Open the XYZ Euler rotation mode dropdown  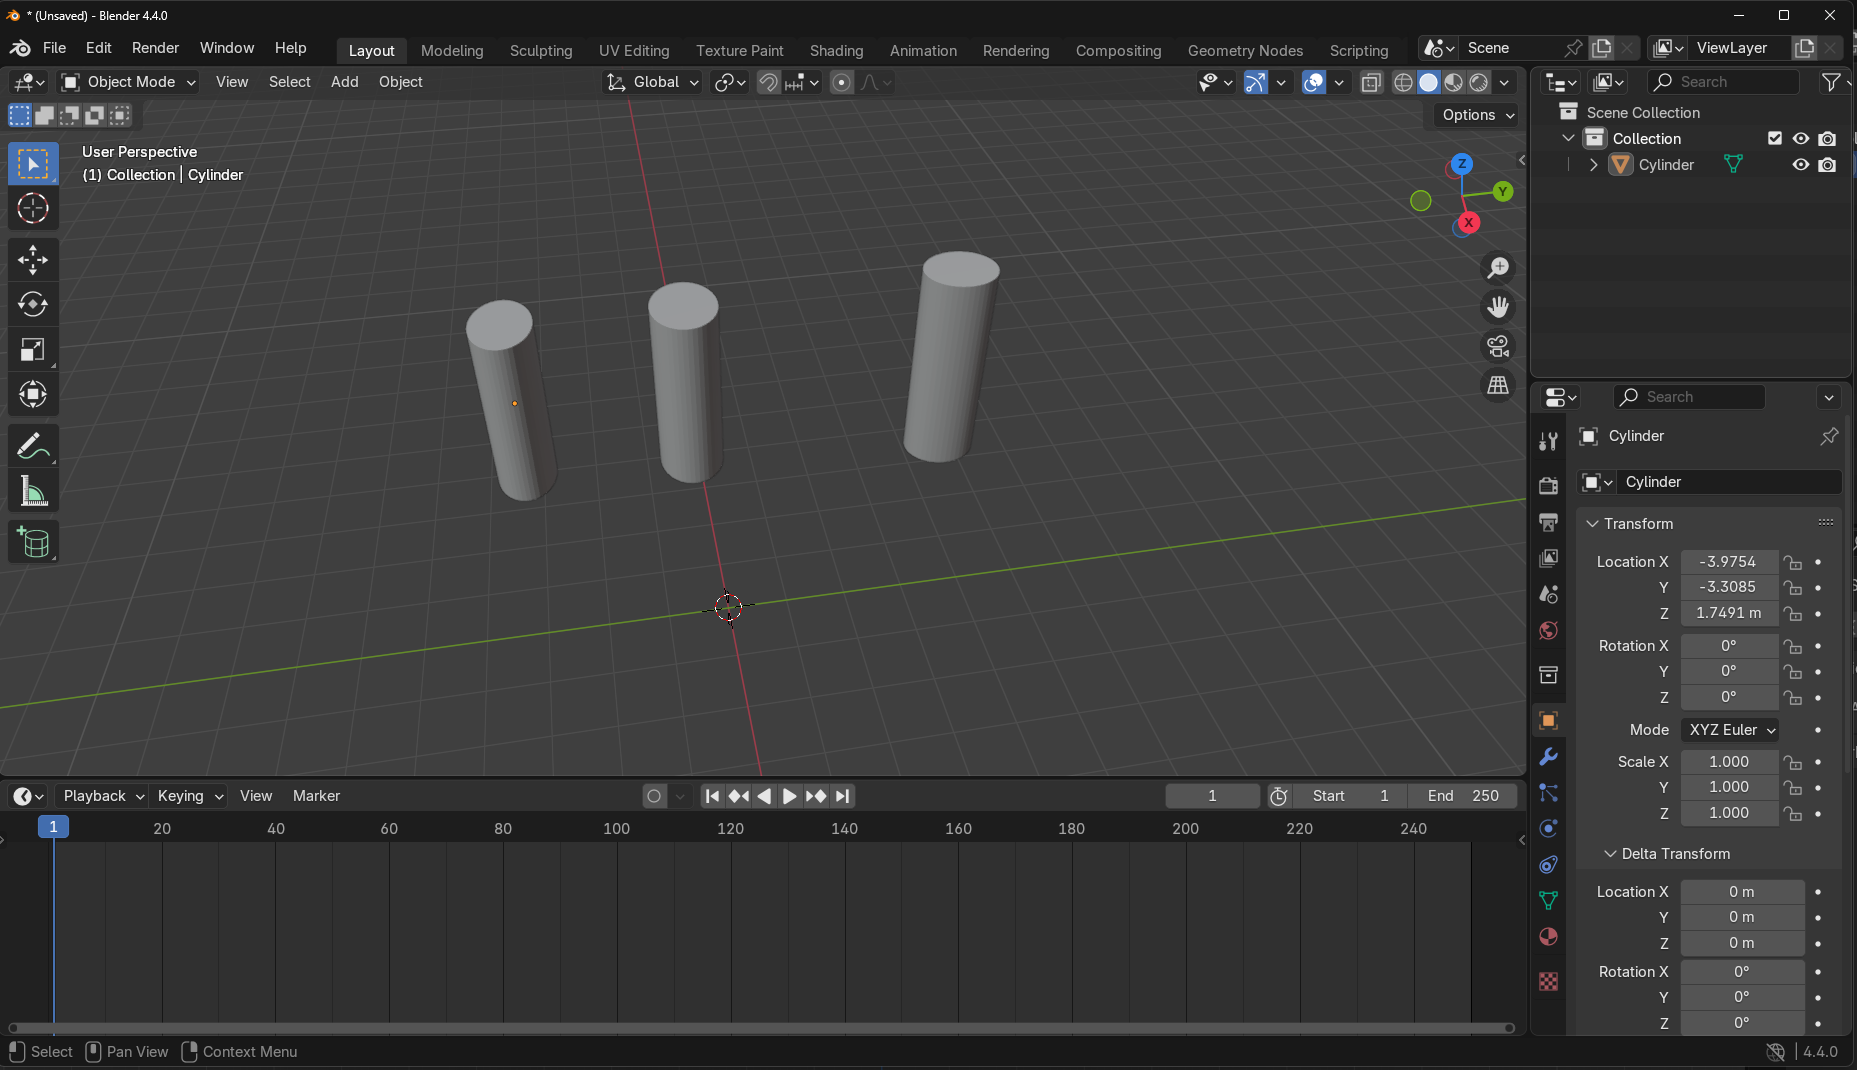pyautogui.click(x=1730, y=730)
